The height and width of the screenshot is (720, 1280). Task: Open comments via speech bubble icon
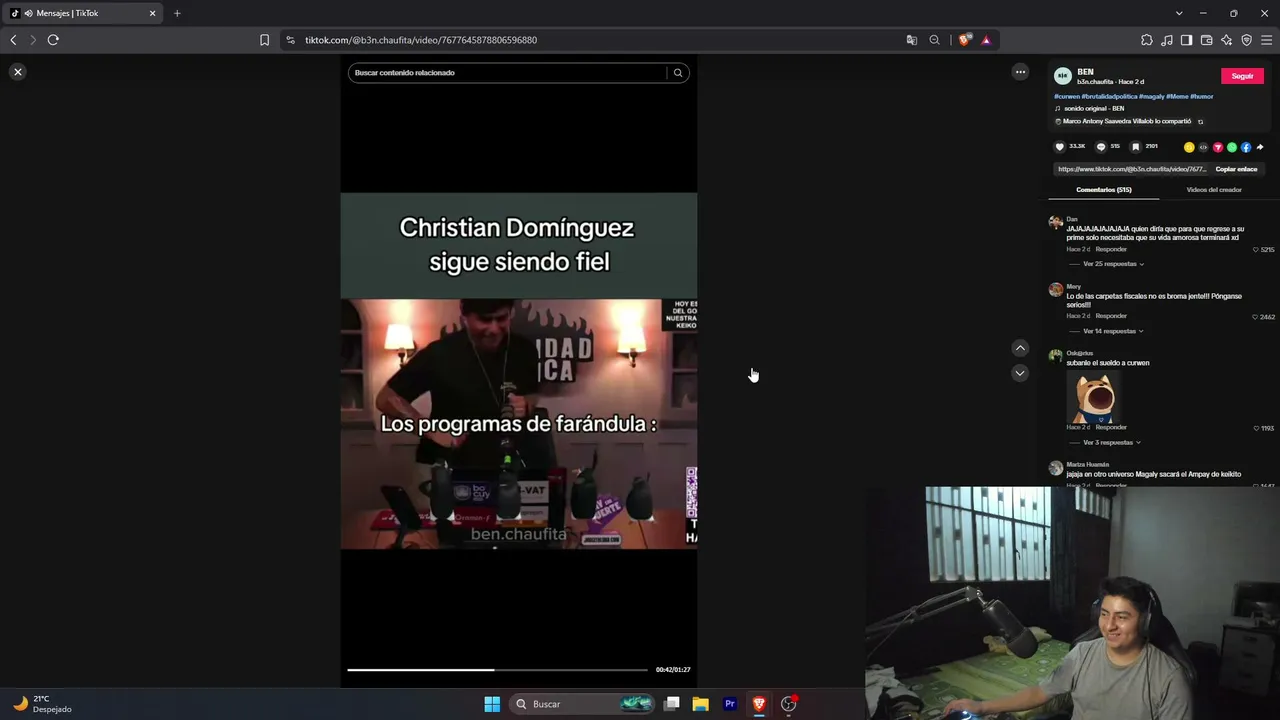(x=1101, y=147)
